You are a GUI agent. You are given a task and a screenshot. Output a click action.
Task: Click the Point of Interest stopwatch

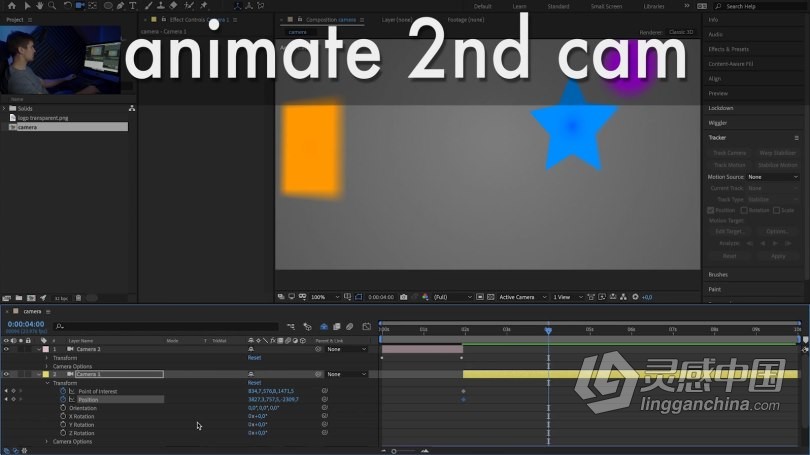pos(62,391)
